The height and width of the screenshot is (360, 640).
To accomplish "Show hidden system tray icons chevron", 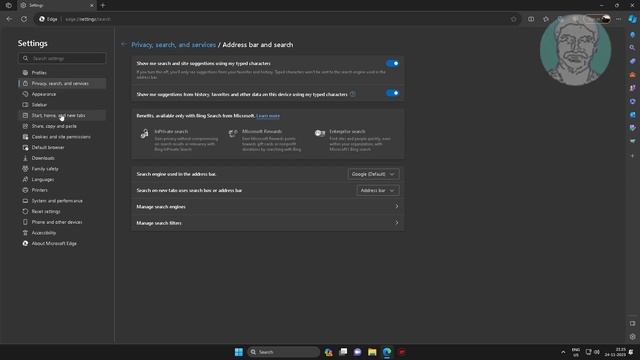I will click(x=563, y=352).
